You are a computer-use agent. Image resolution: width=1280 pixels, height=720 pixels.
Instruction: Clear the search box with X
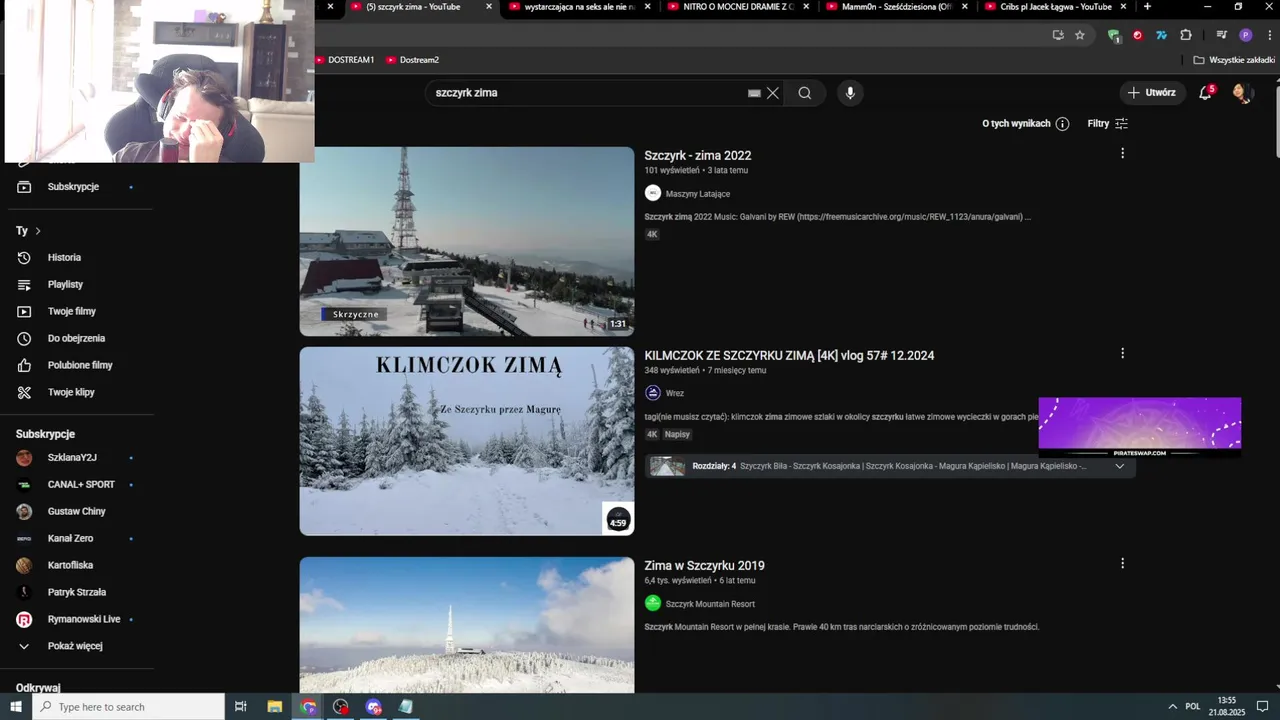[773, 93]
